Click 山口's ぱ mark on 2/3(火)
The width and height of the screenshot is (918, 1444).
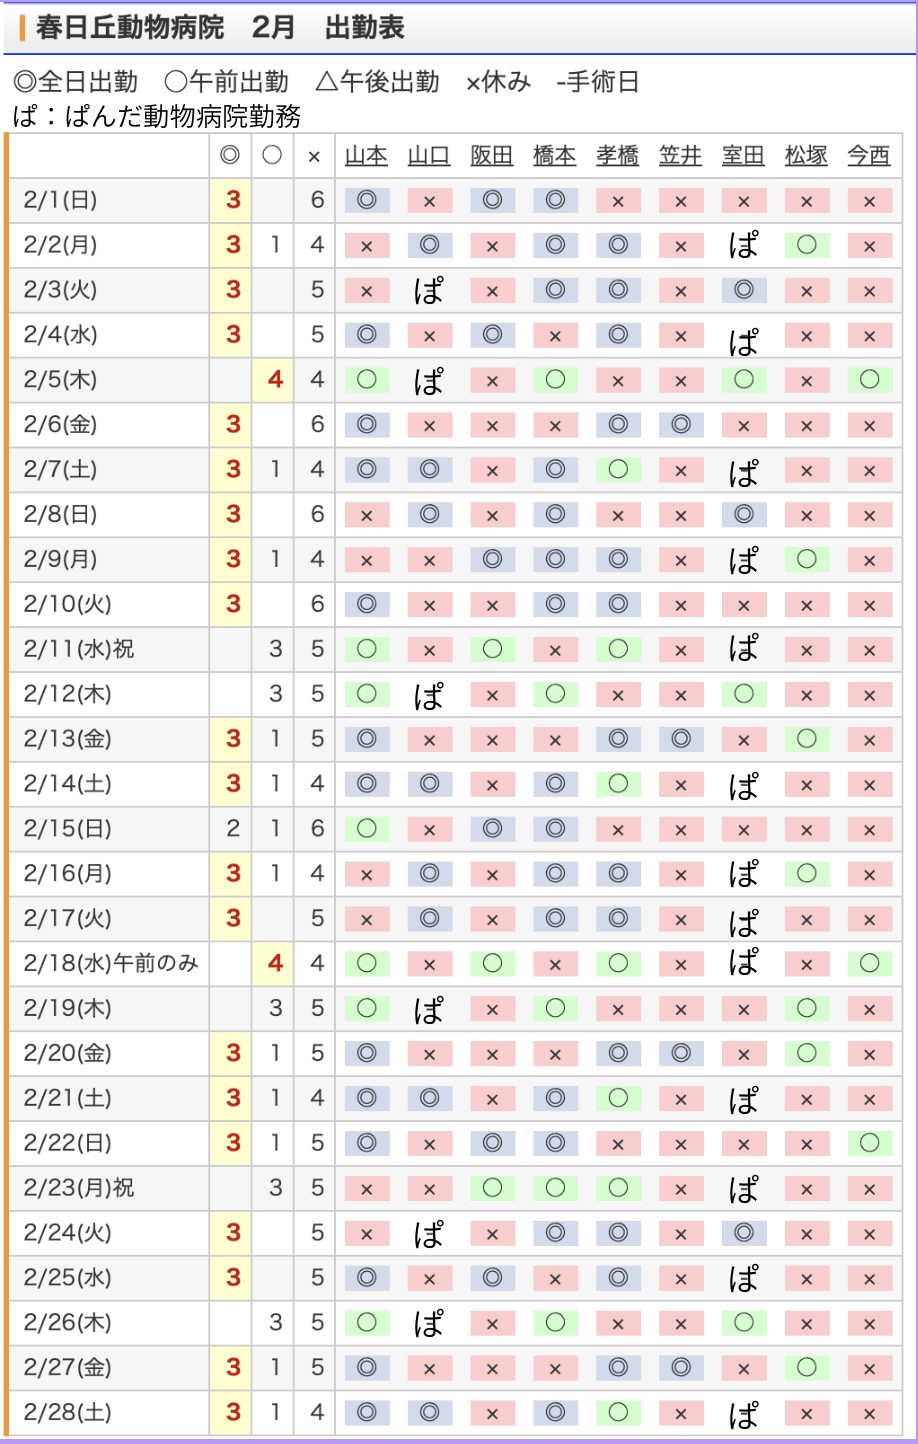[x=429, y=290]
